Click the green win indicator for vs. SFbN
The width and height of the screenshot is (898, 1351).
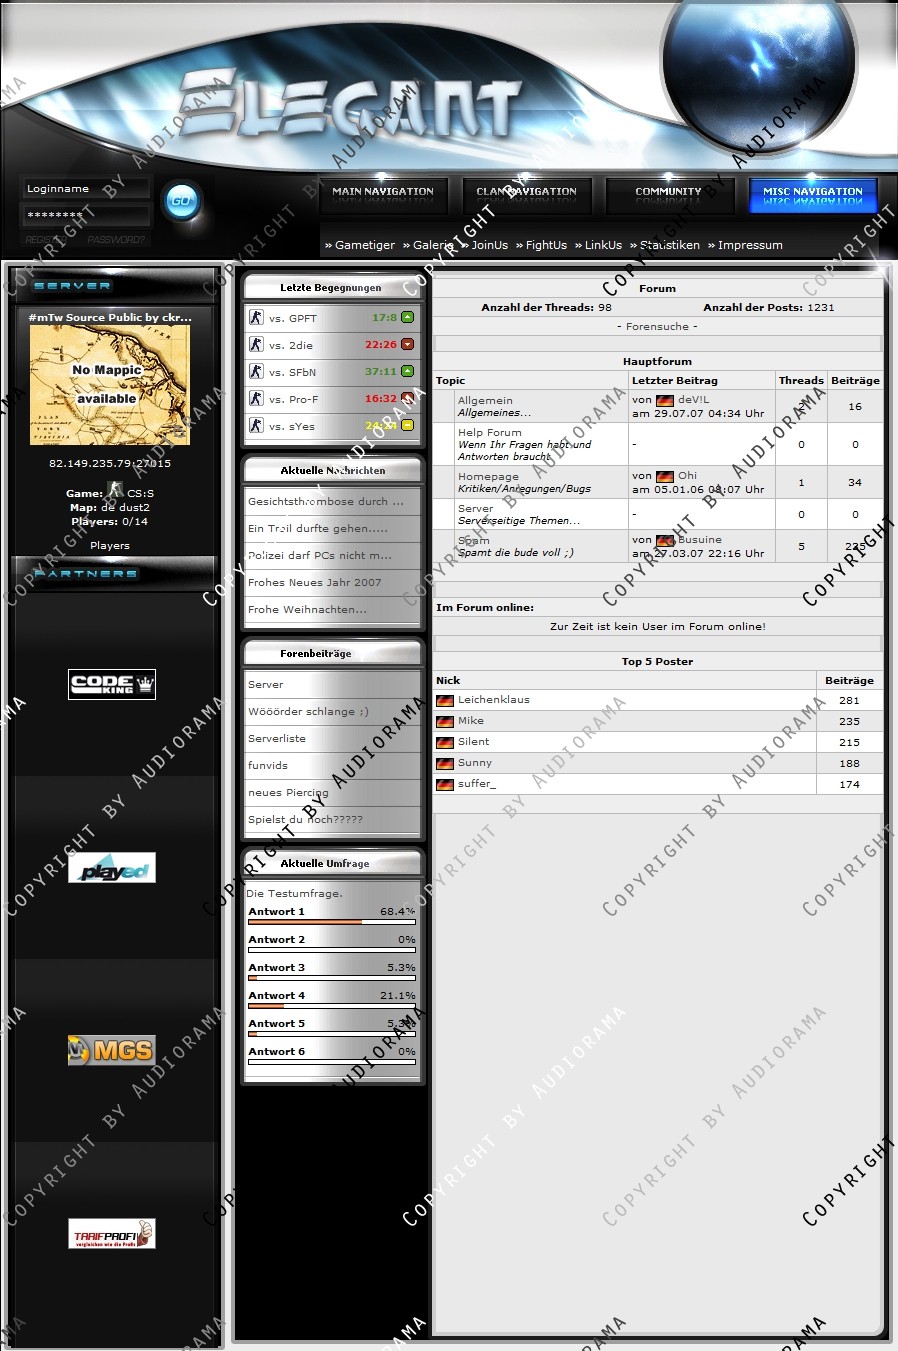click(x=407, y=371)
